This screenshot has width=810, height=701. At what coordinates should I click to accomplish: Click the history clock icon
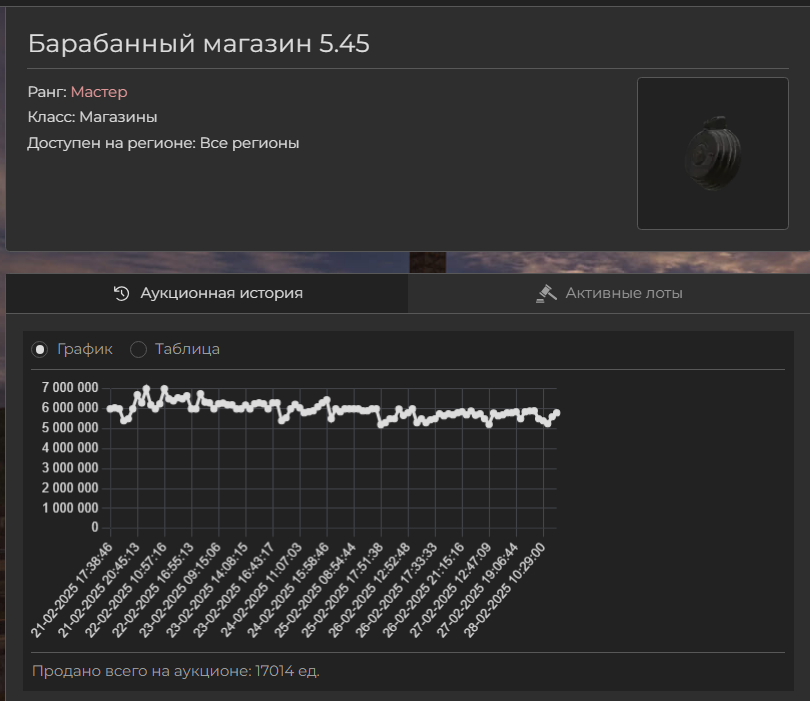[x=121, y=293]
